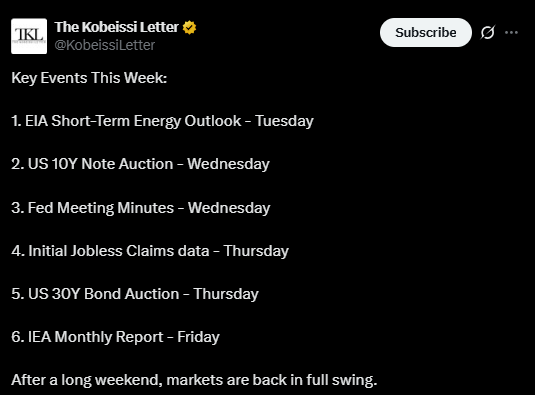Screen dimensions: 535x395
Task: Click the 'After a long weekend' sentence
Action: [x=194, y=380]
